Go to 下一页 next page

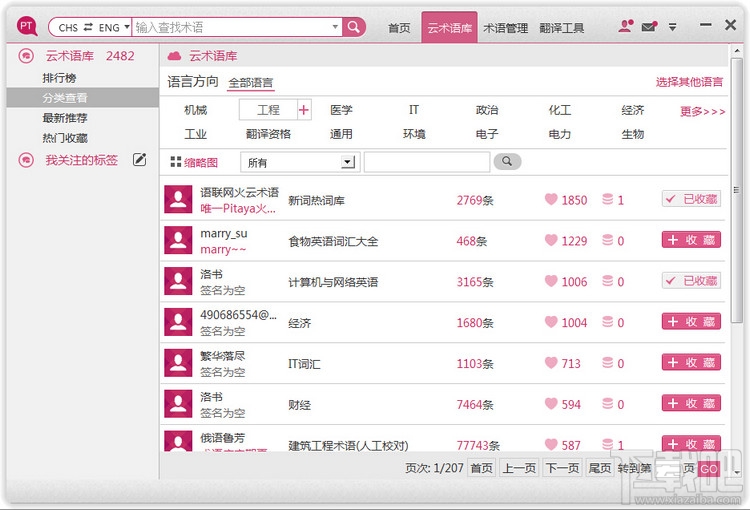tap(562, 468)
